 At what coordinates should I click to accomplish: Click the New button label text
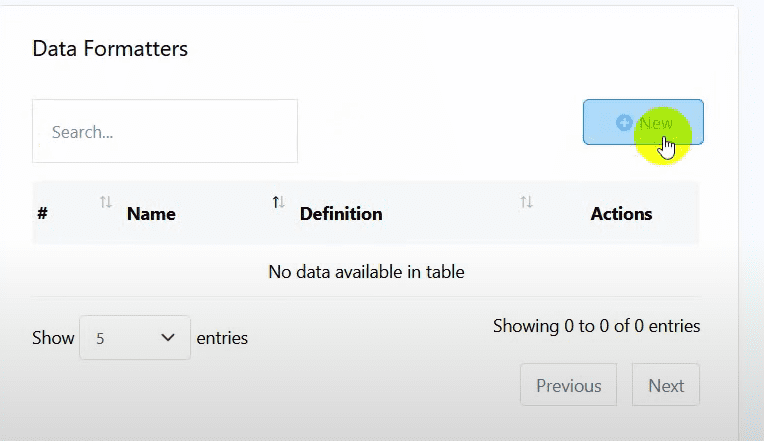coord(655,123)
